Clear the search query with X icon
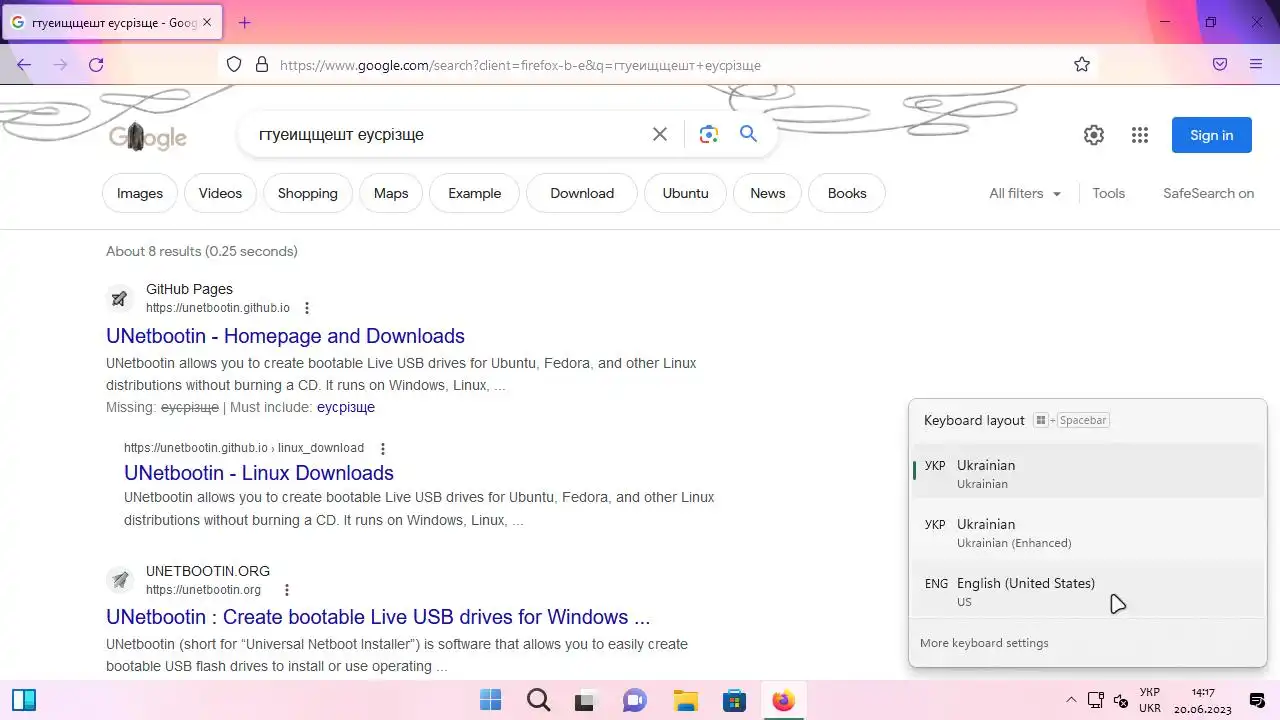1280x720 pixels. point(660,134)
